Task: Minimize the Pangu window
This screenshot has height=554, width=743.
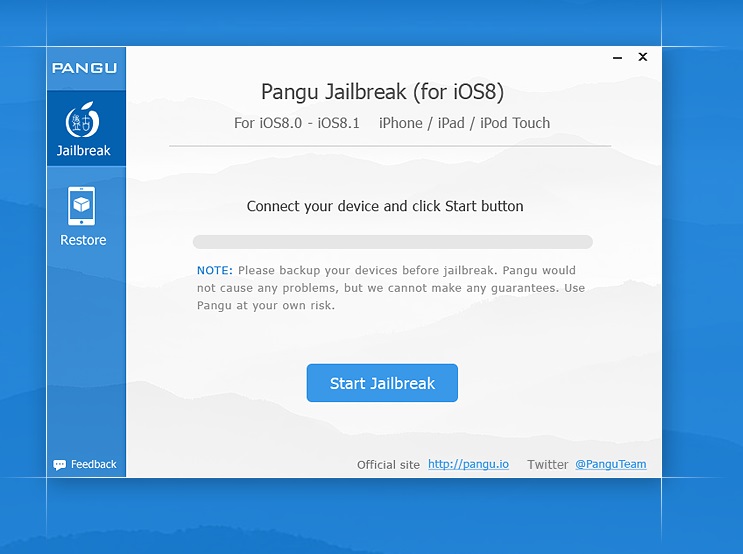Action: tap(617, 58)
